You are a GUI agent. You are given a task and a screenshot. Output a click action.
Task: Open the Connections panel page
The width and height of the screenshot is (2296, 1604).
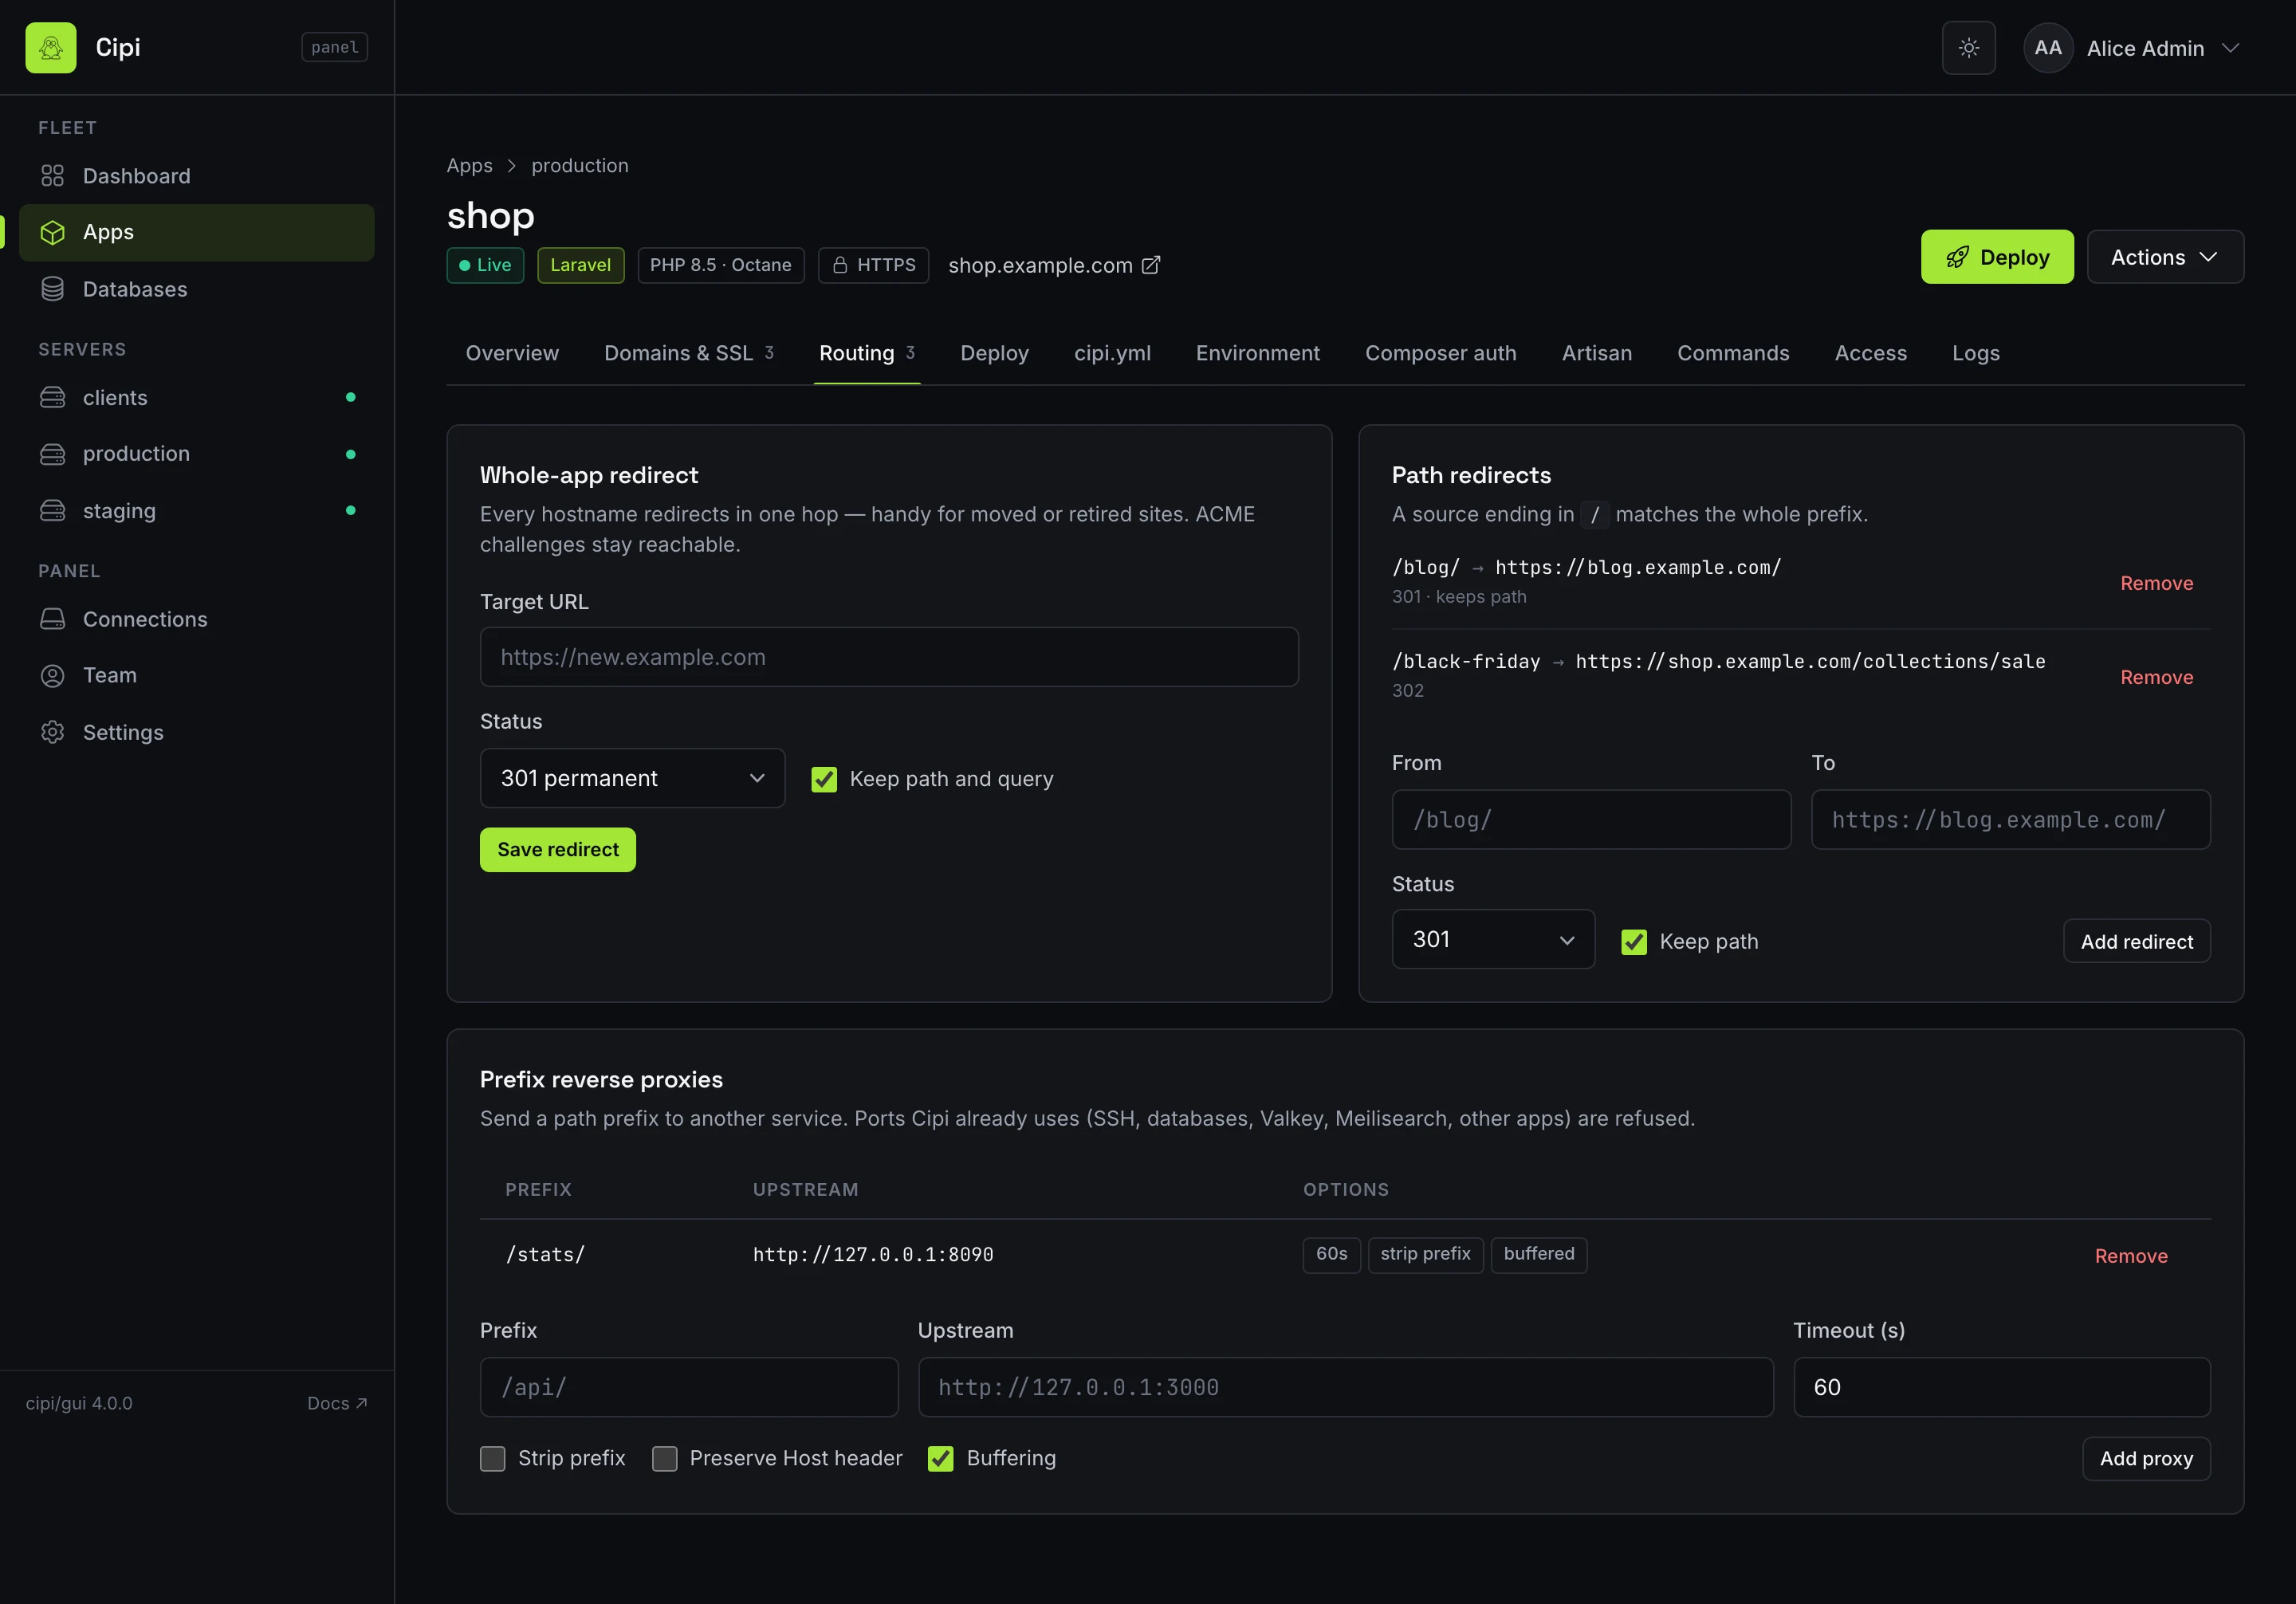pos(196,619)
